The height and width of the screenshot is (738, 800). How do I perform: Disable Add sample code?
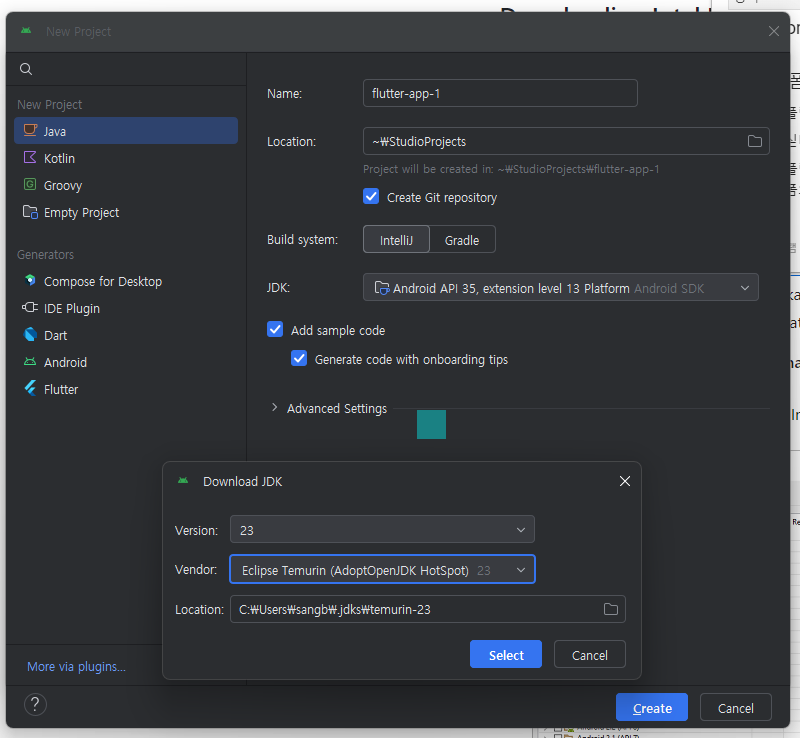[275, 329]
